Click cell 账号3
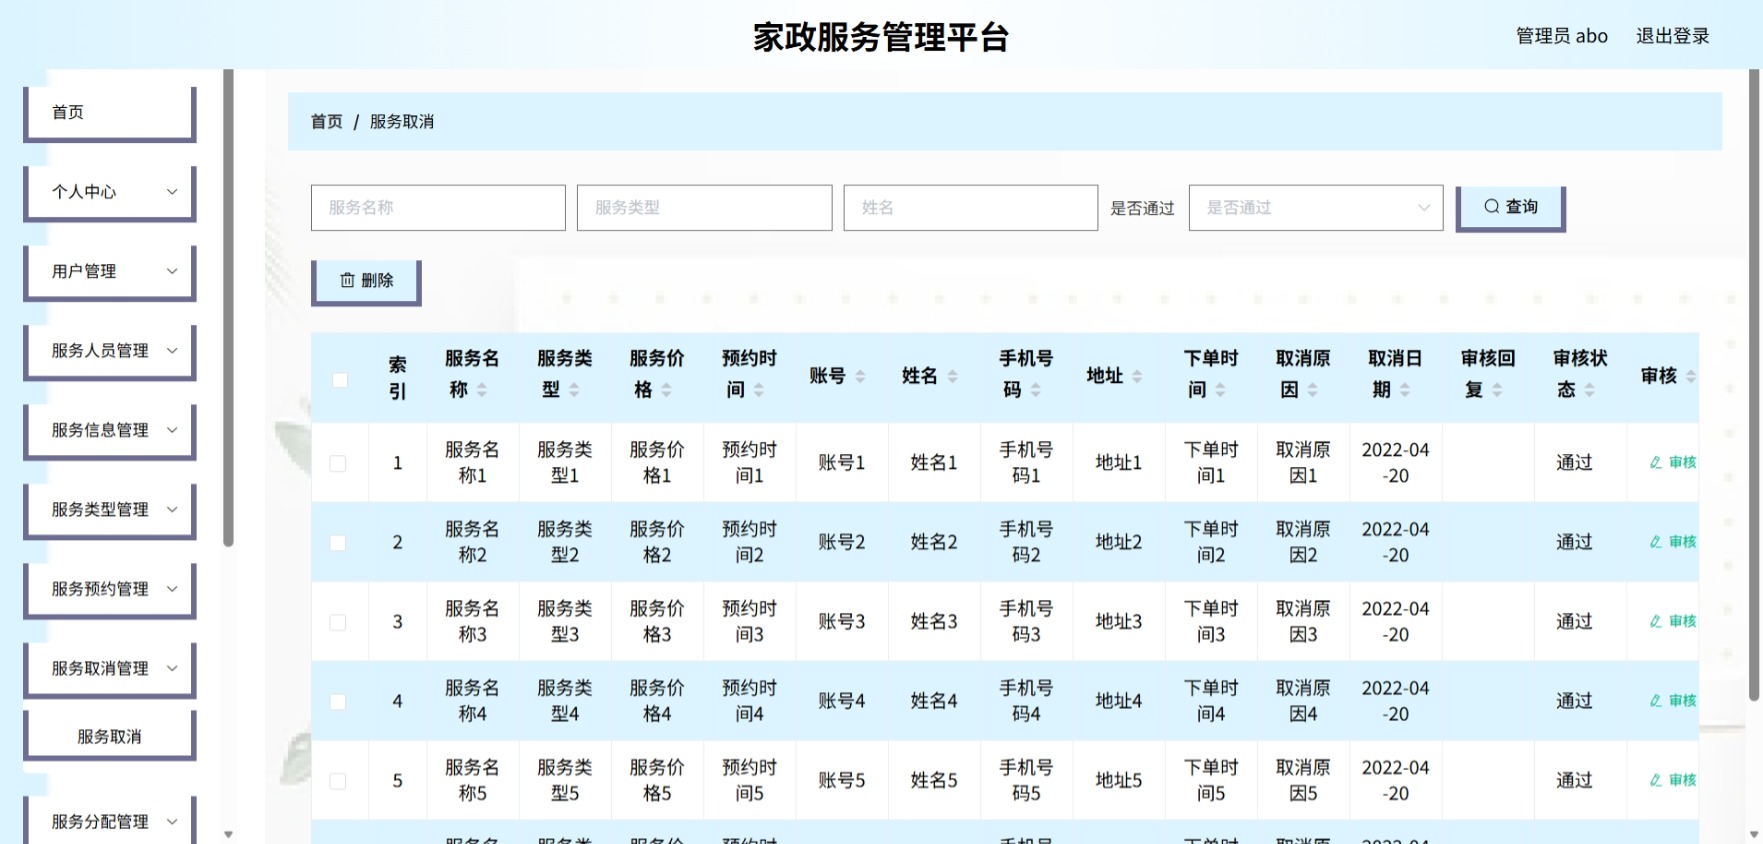This screenshot has width=1763, height=844. tap(842, 622)
